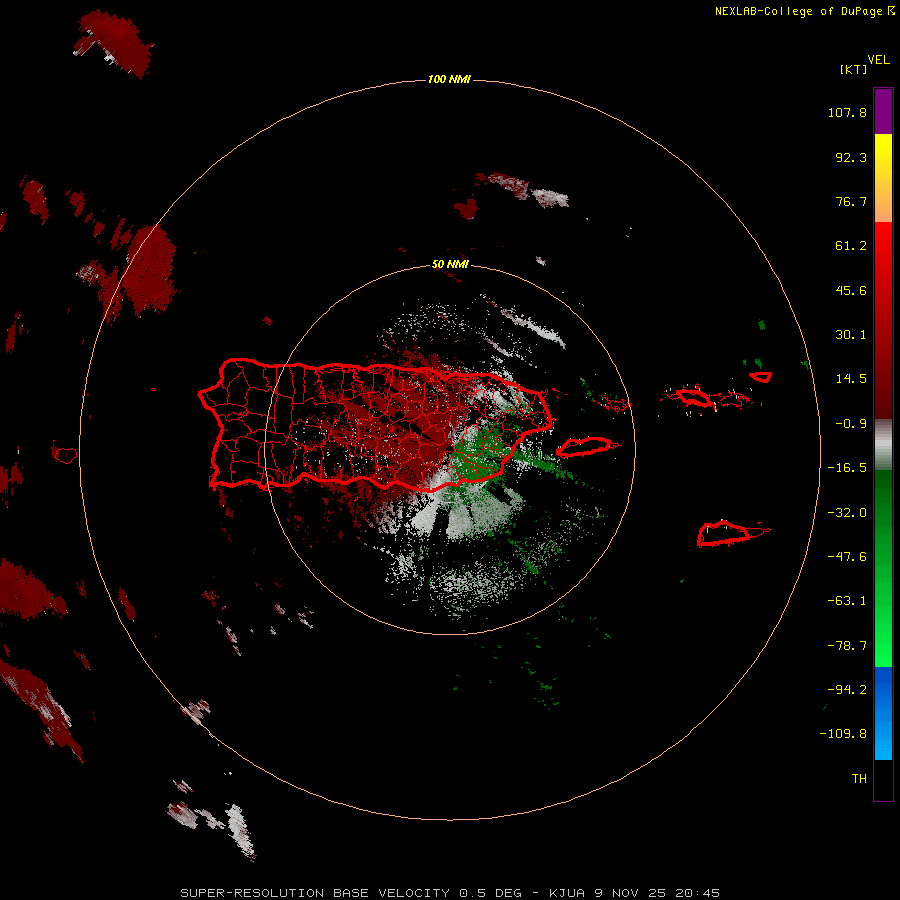This screenshot has width=900, height=900.
Task: Click the -47.6 legend value
Action: pos(847,557)
